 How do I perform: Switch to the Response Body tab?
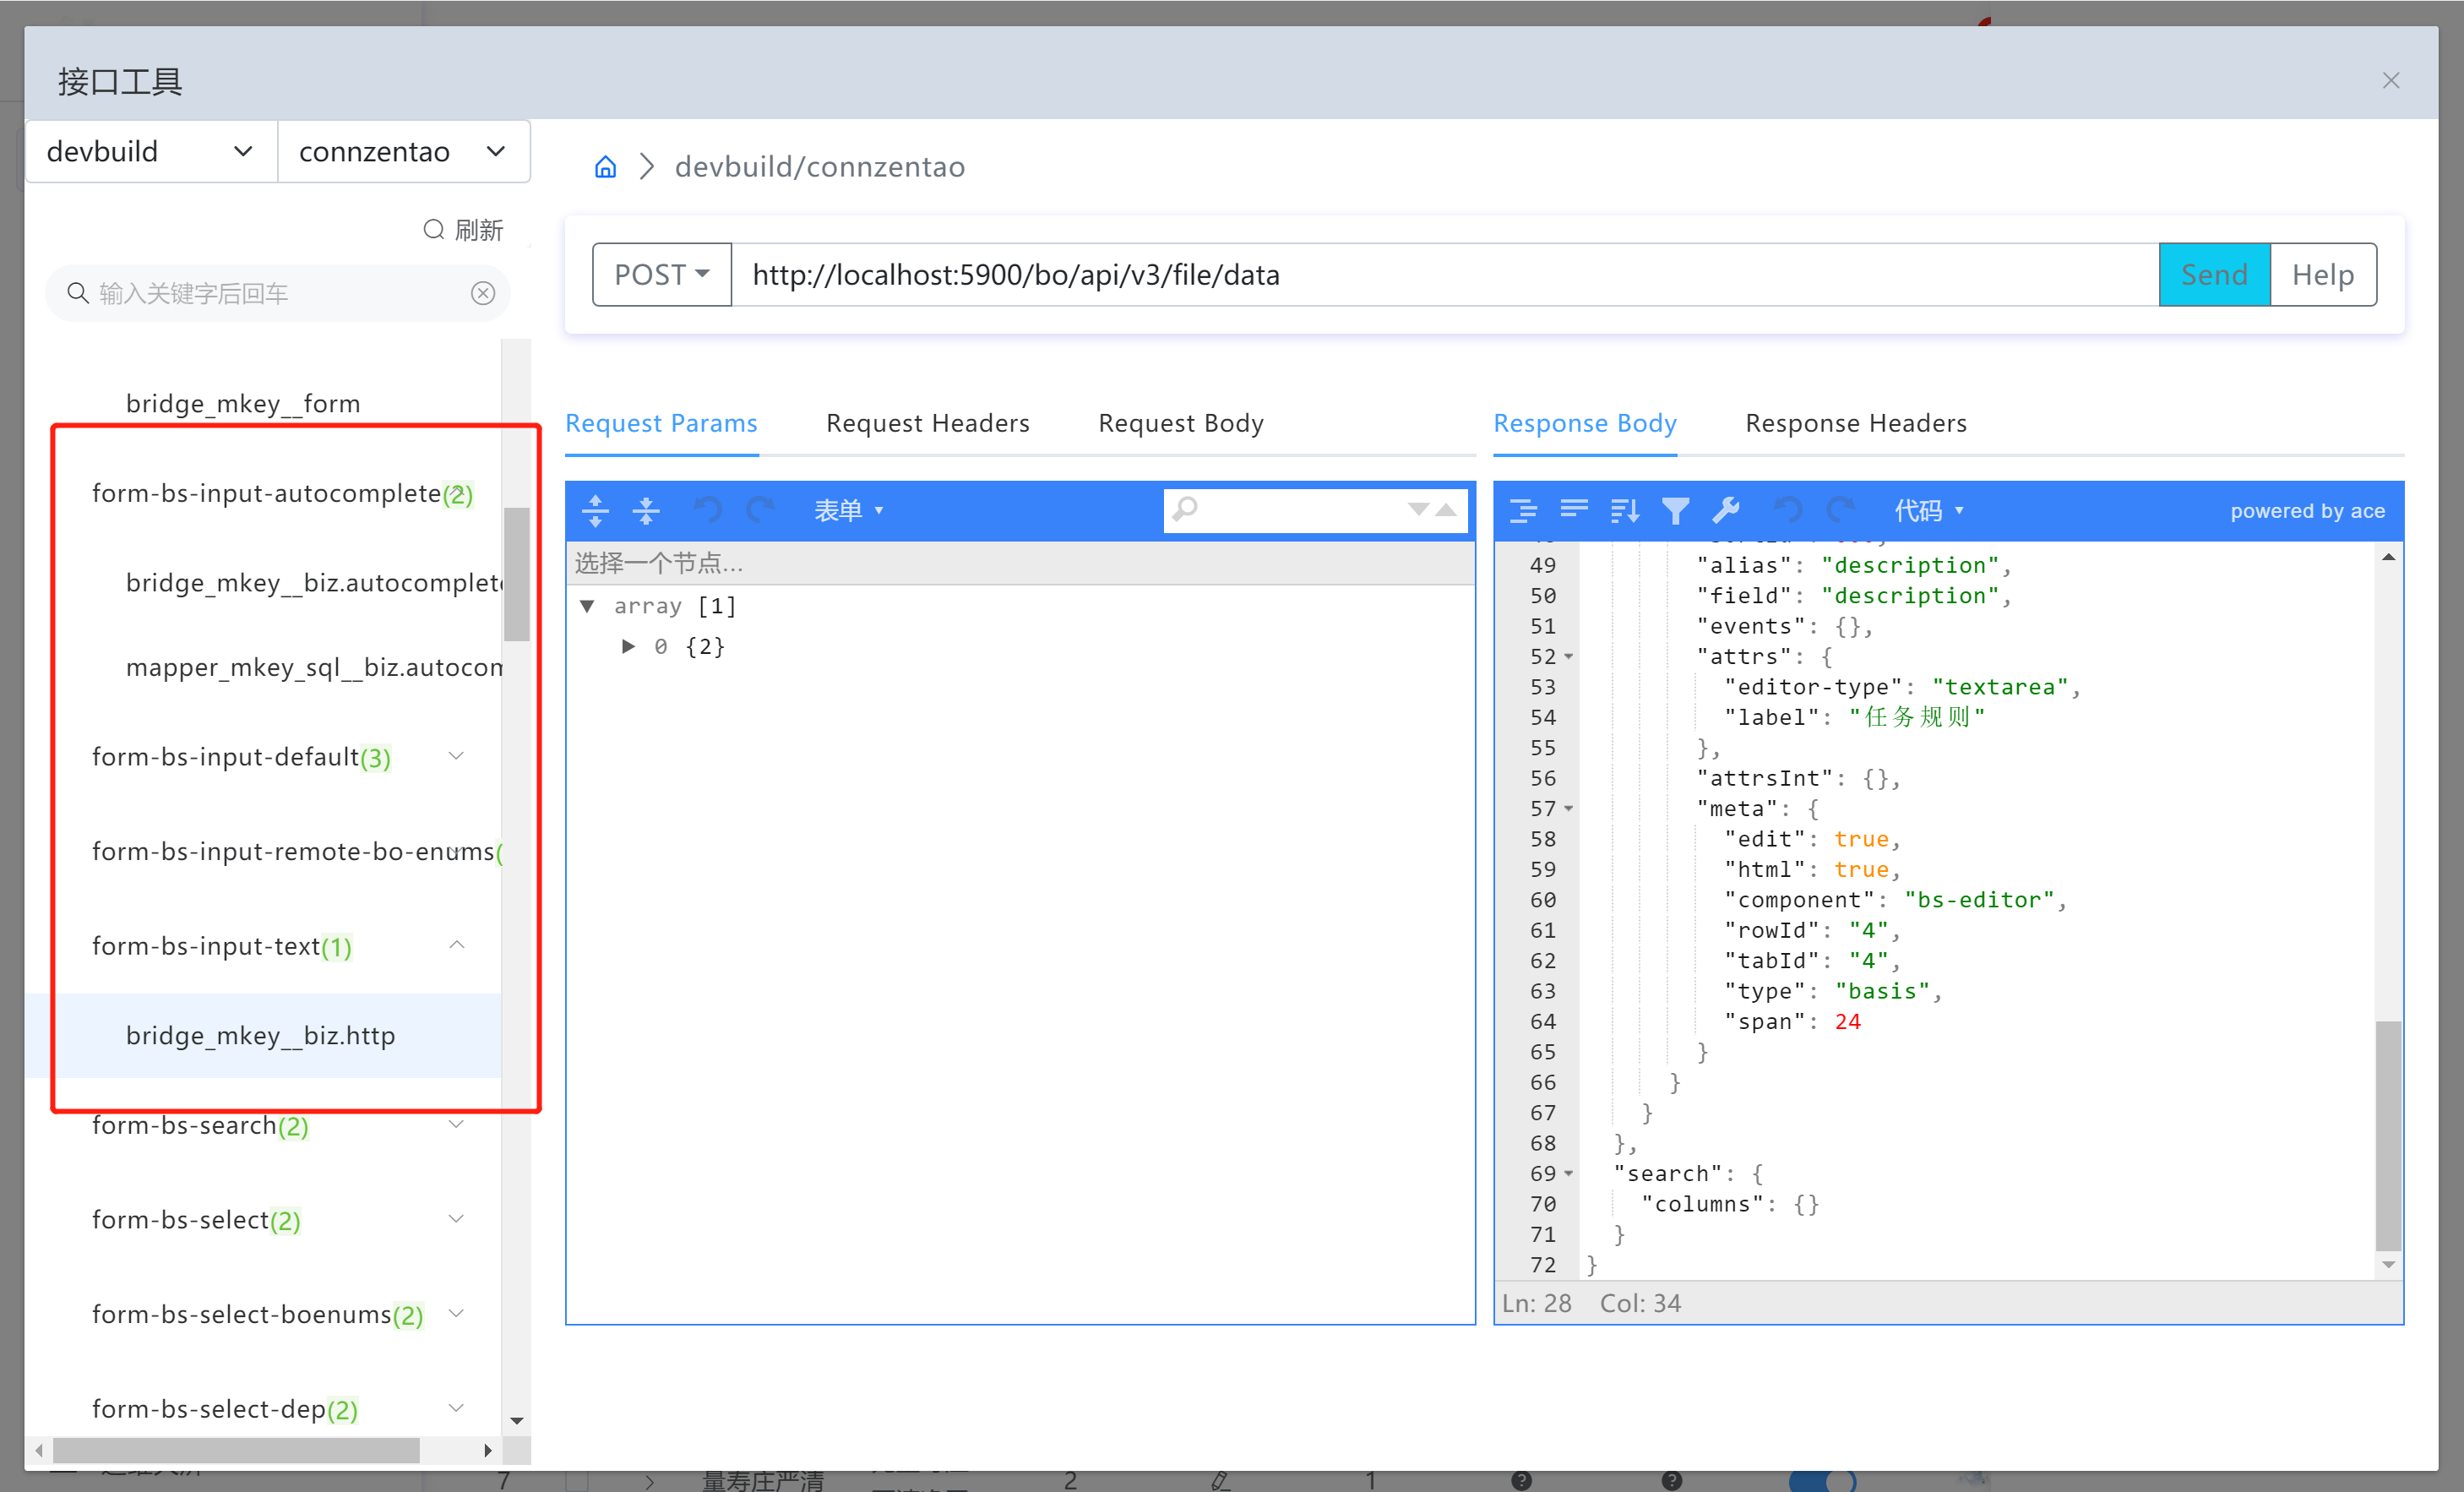coord(1585,424)
